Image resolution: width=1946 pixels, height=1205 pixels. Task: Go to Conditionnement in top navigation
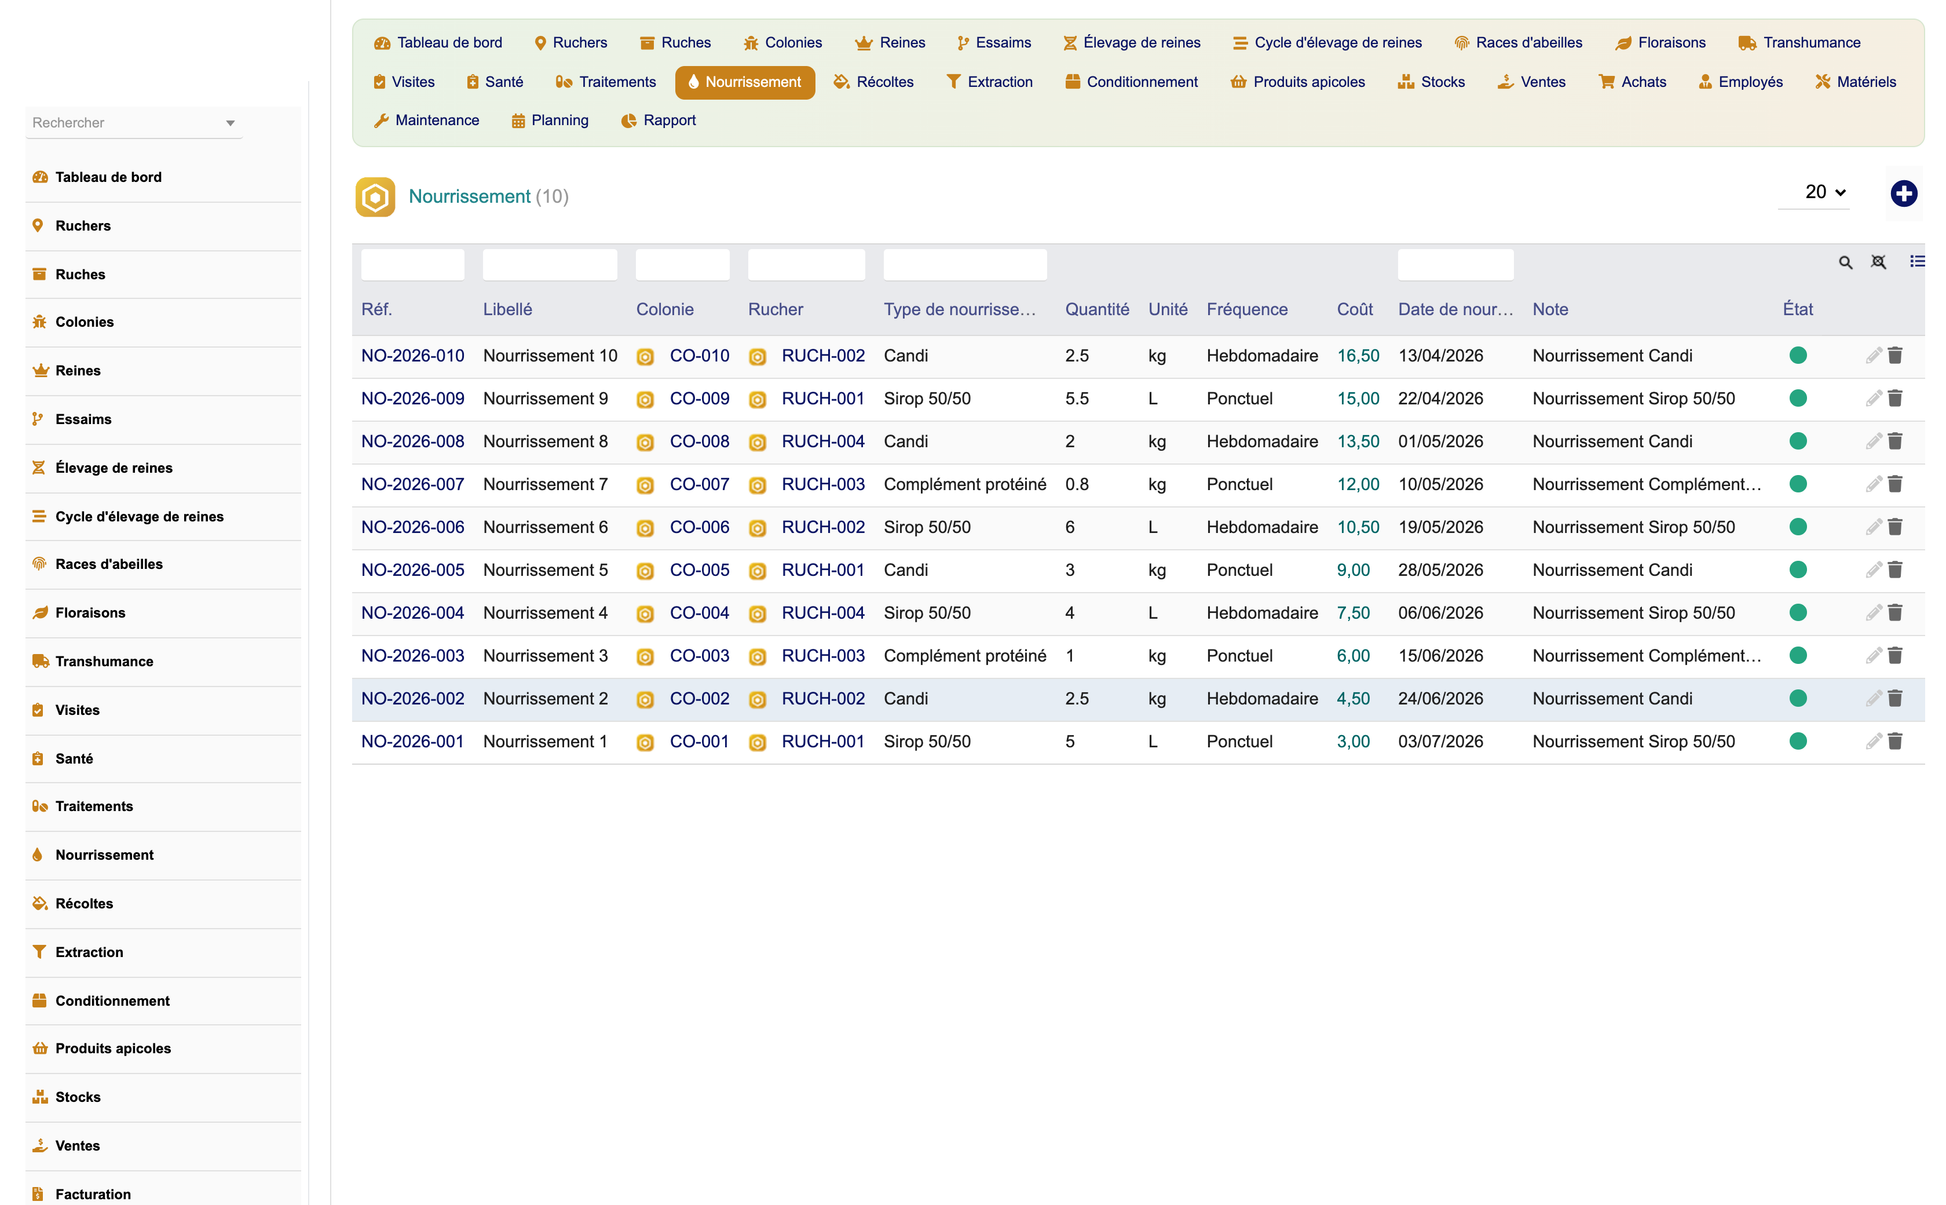click(x=1131, y=82)
